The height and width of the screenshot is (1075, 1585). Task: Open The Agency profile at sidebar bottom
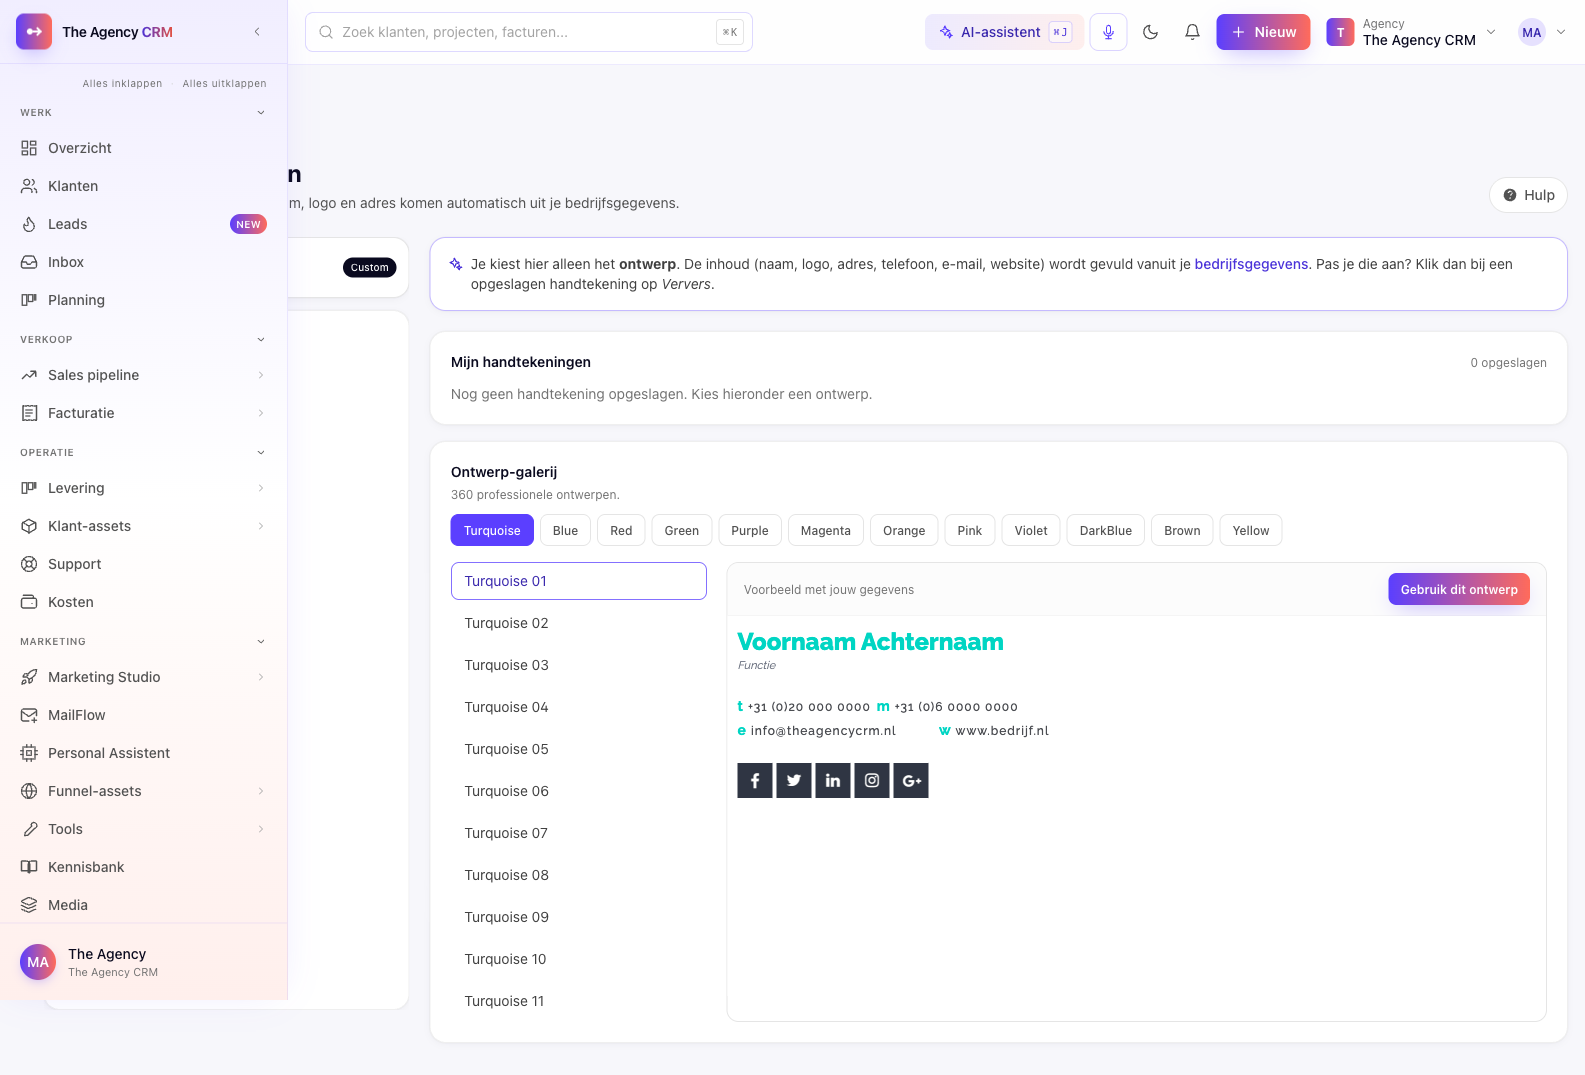(x=143, y=962)
